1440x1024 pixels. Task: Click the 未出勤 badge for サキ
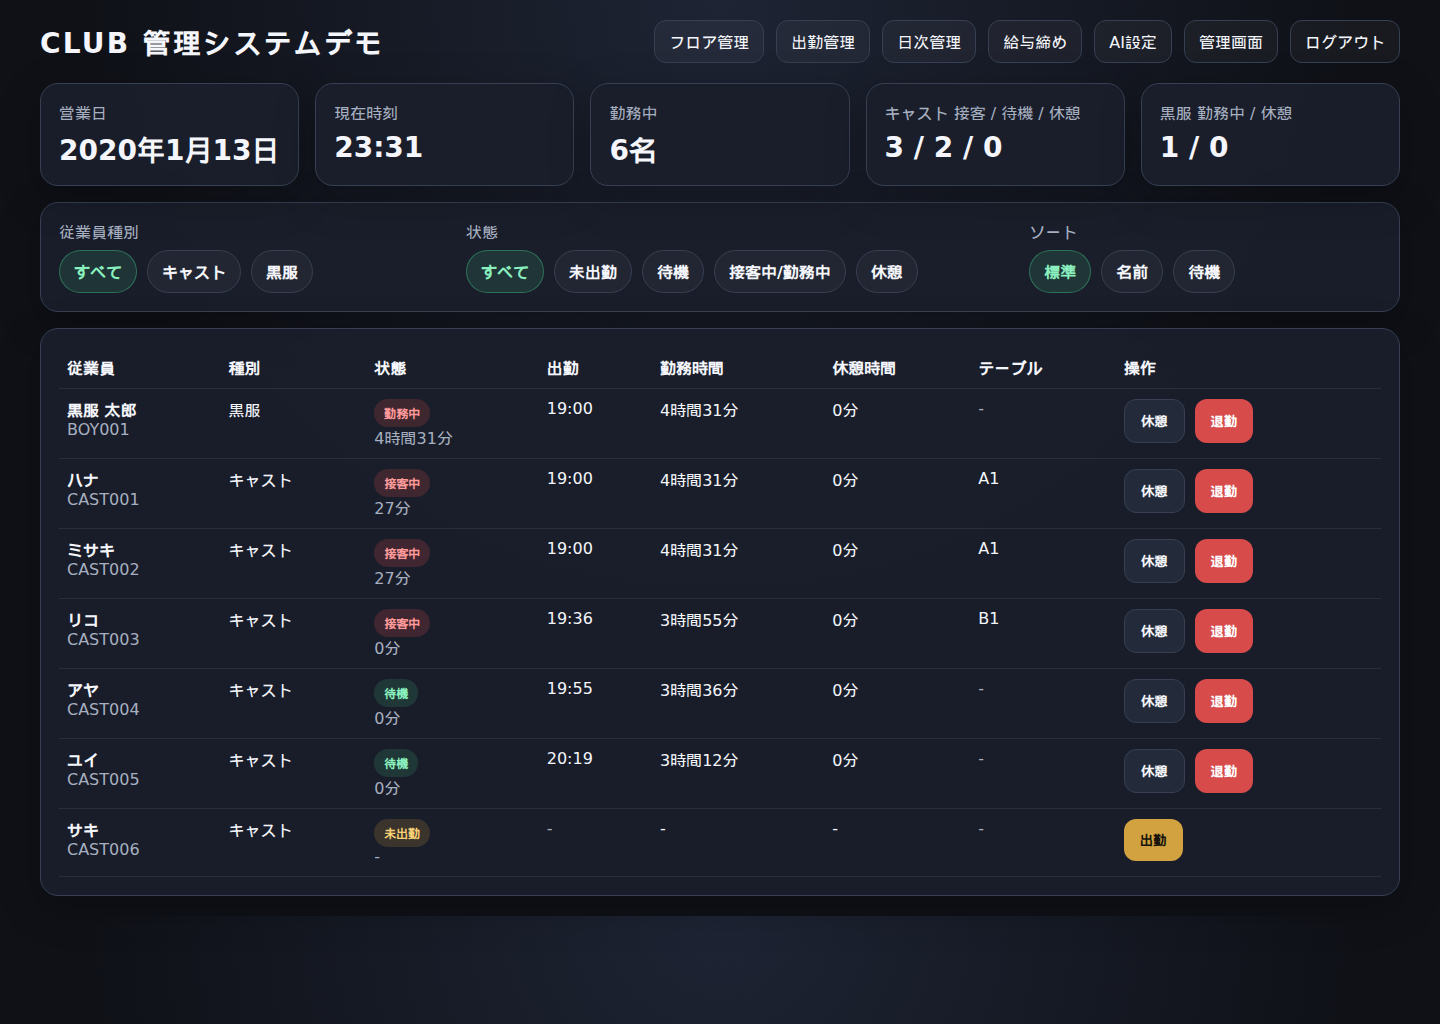click(402, 833)
